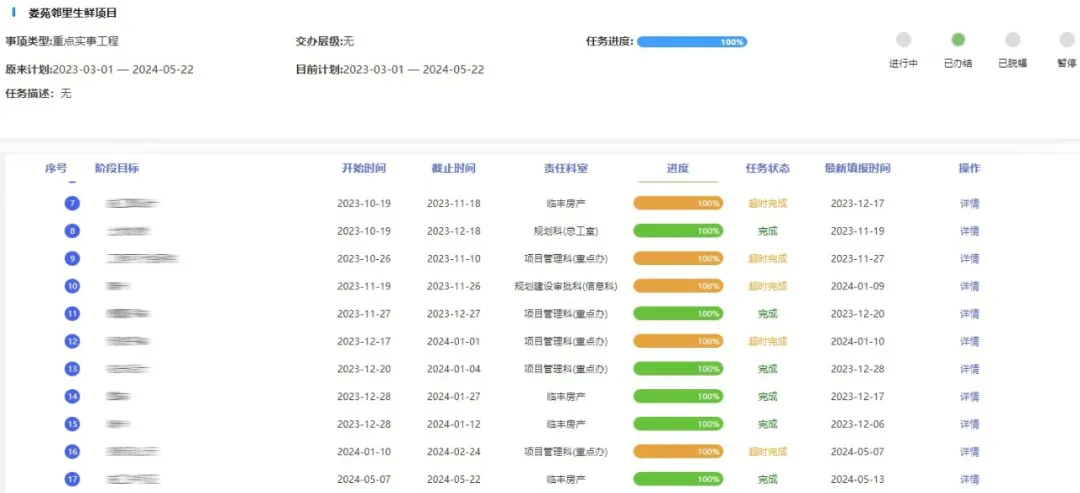Open 详情 for row 7

(969, 203)
